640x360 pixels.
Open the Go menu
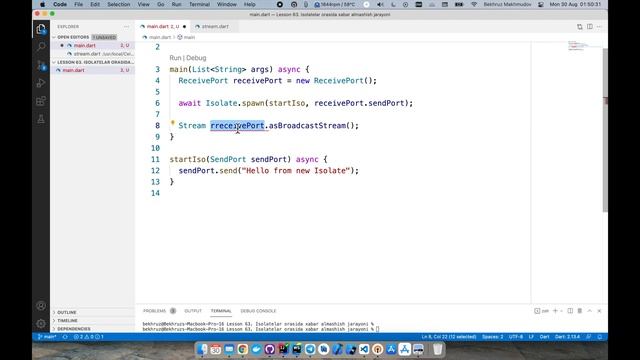click(160, 4)
